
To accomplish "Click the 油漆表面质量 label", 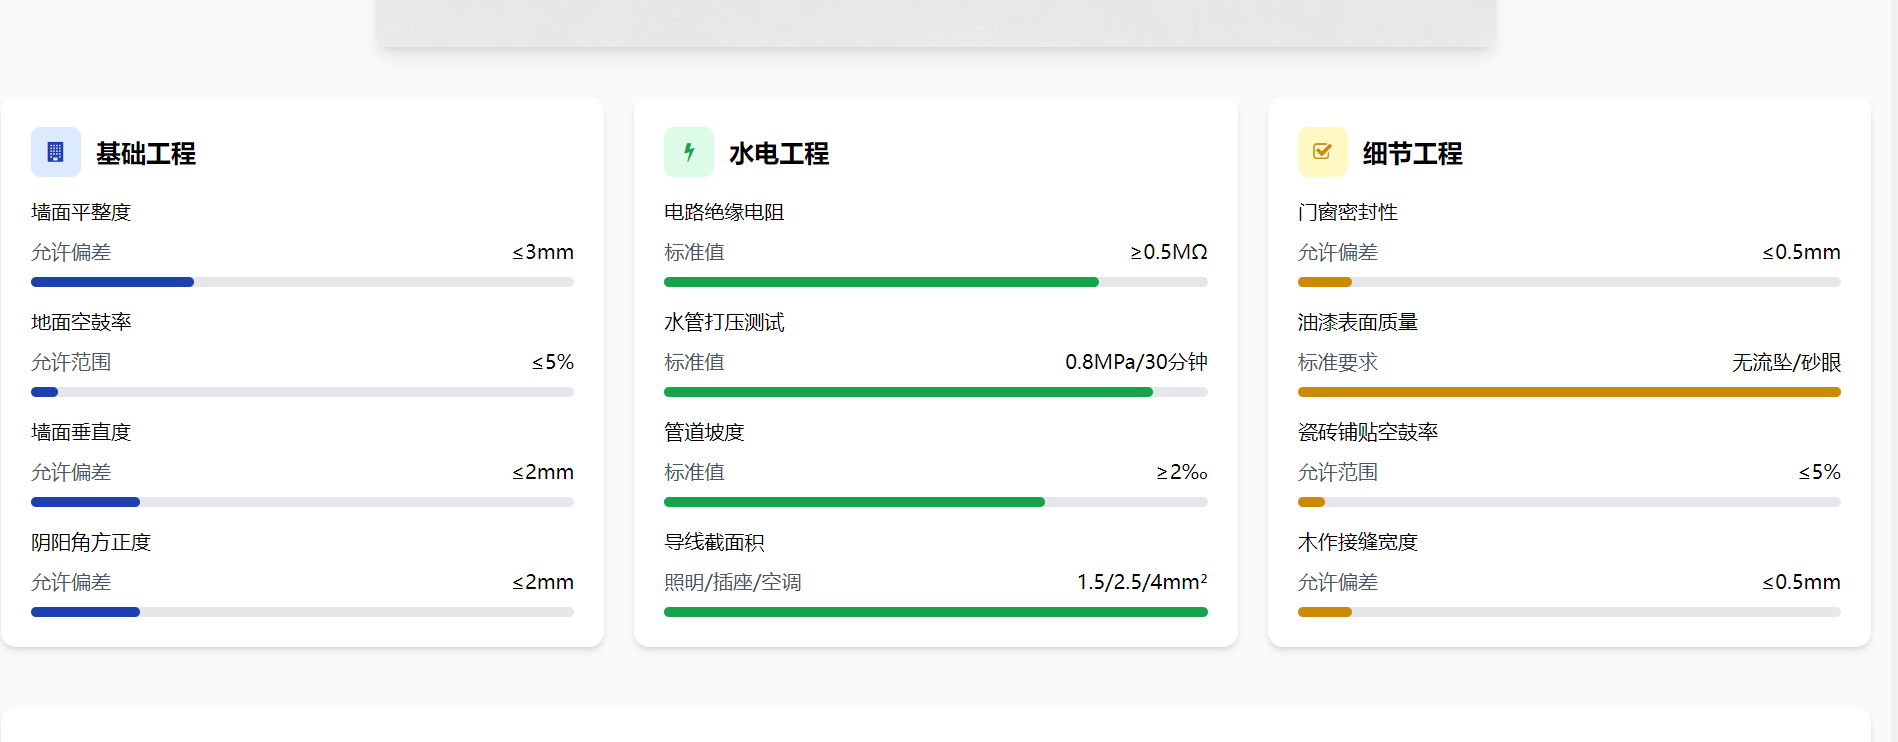I will (x=1358, y=322).
